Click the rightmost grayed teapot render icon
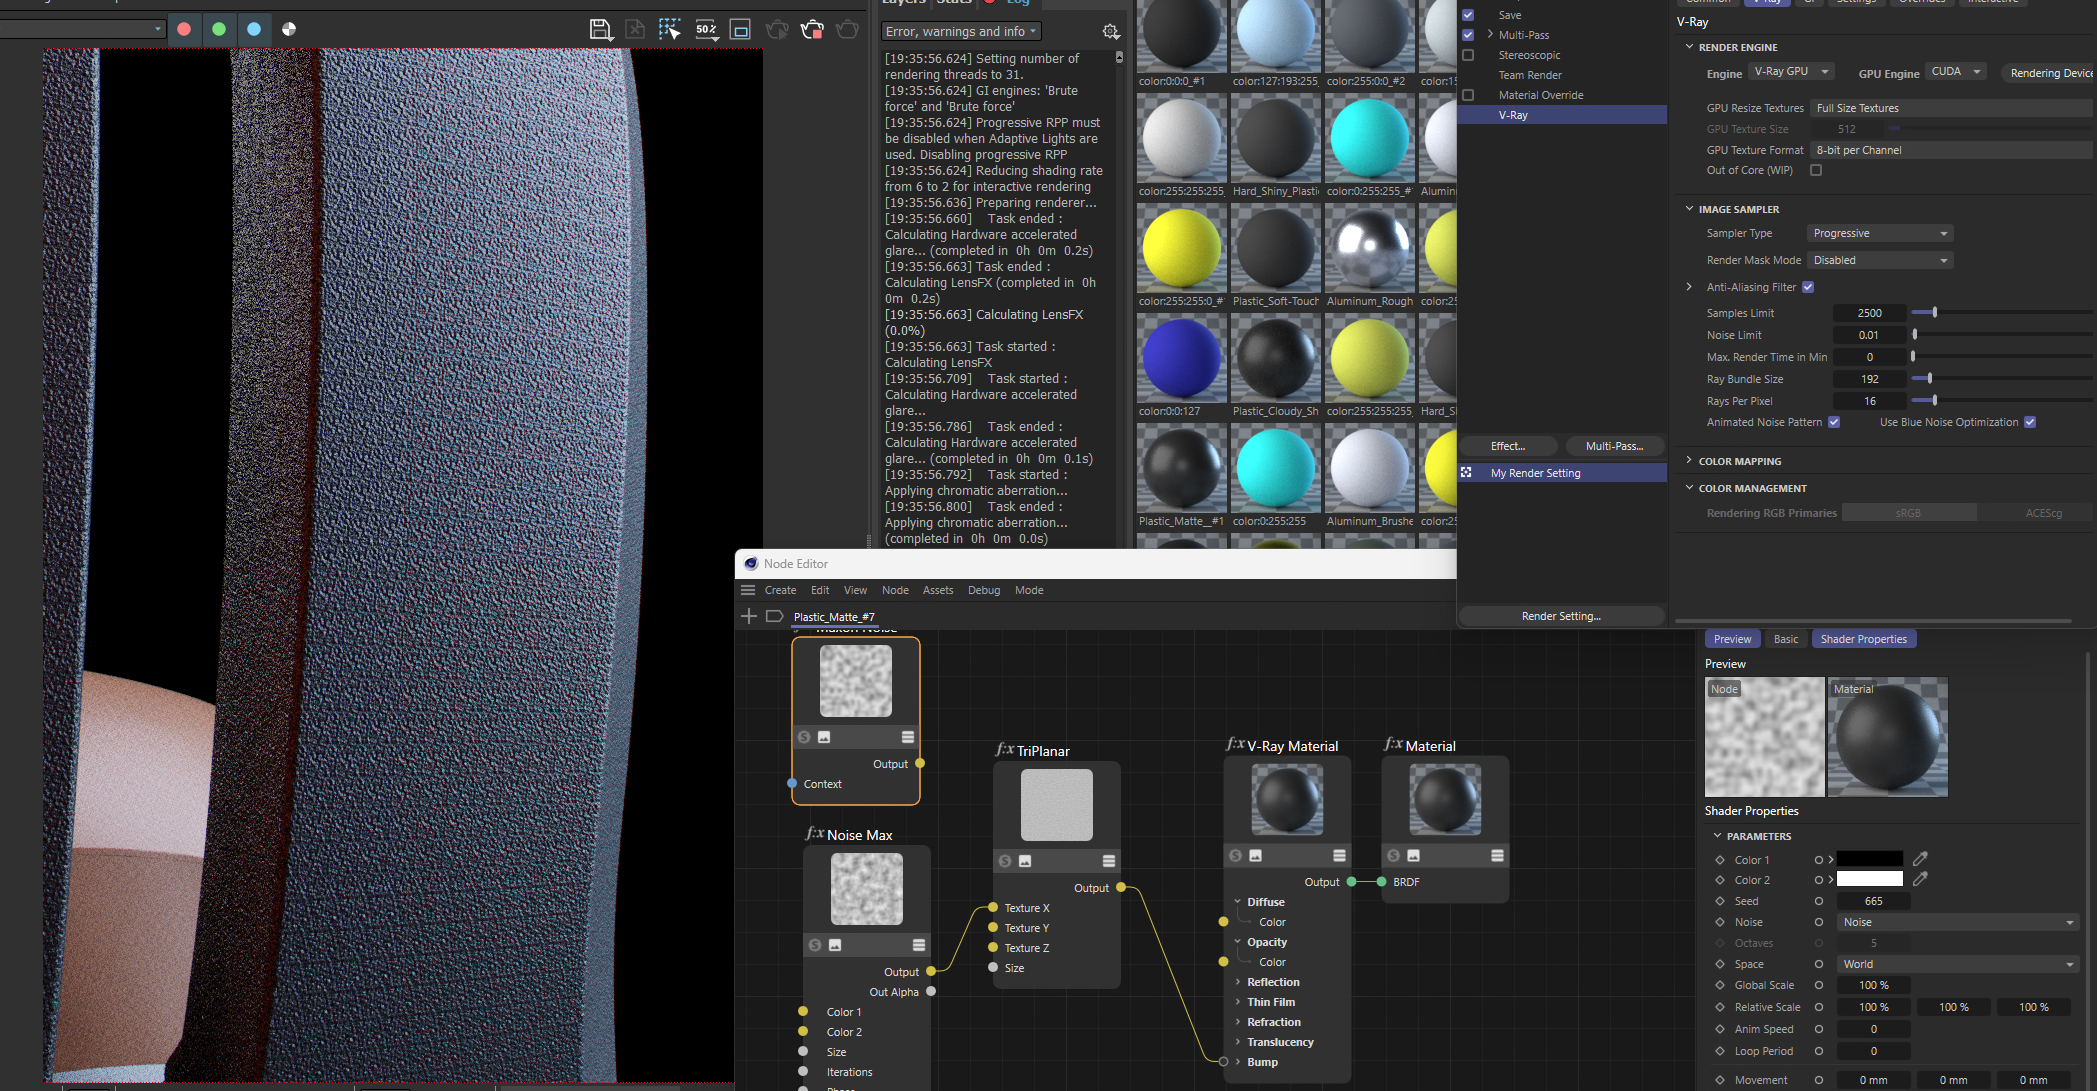This screenshot has height=1091, width=2097. pos(847,30)
